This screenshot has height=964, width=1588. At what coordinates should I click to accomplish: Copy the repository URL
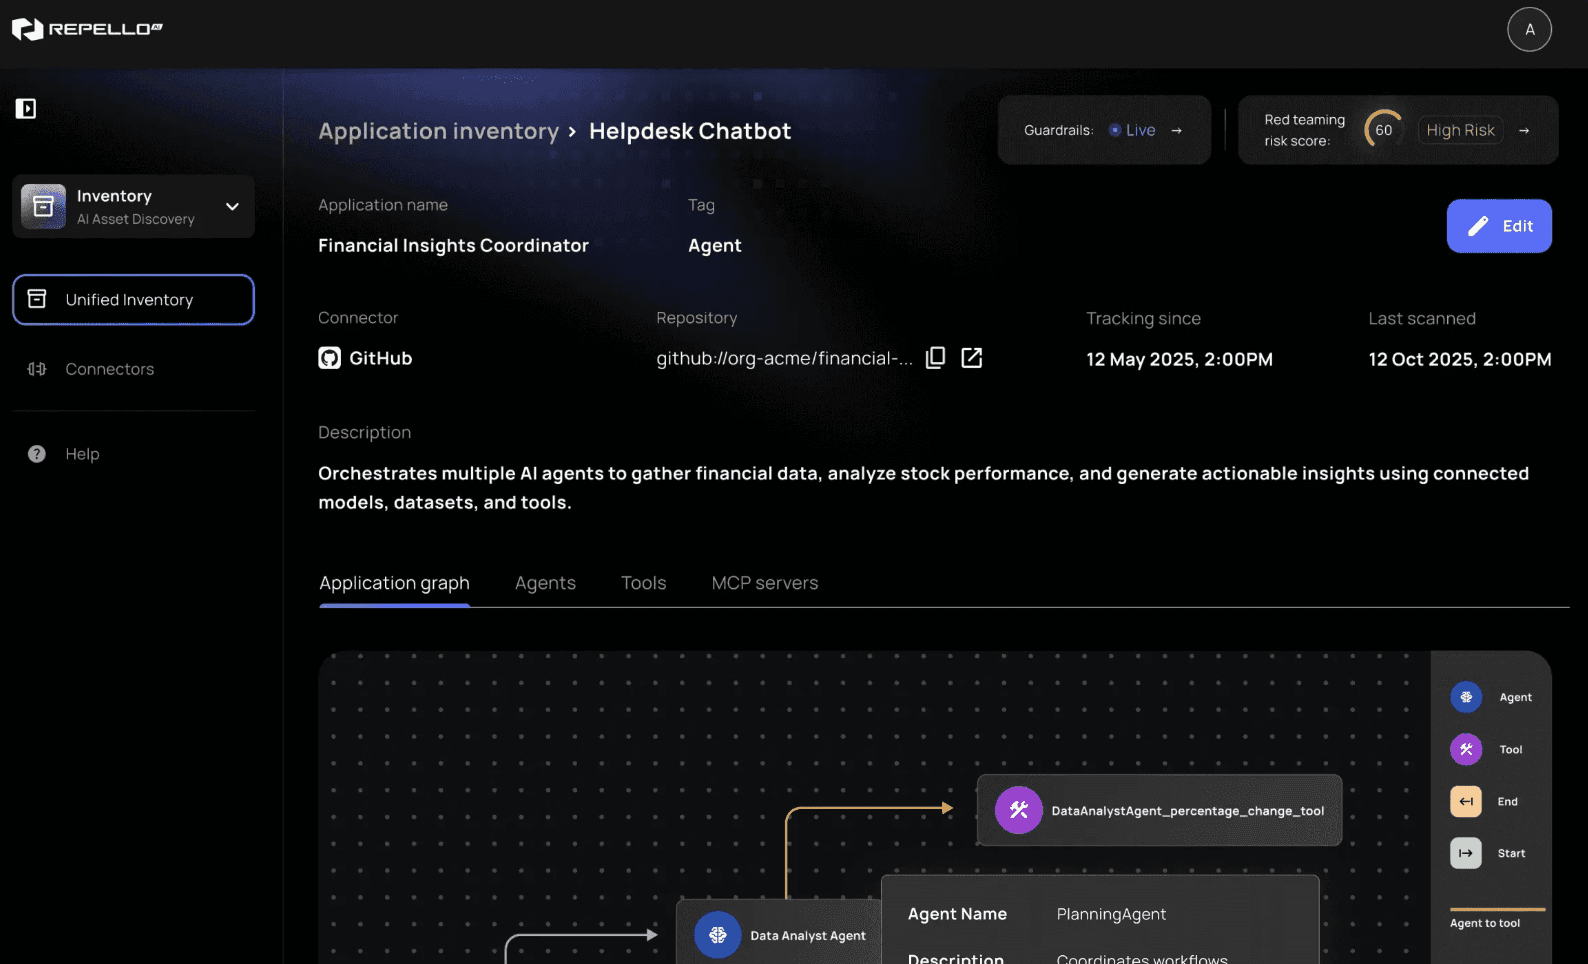(936, 358)
